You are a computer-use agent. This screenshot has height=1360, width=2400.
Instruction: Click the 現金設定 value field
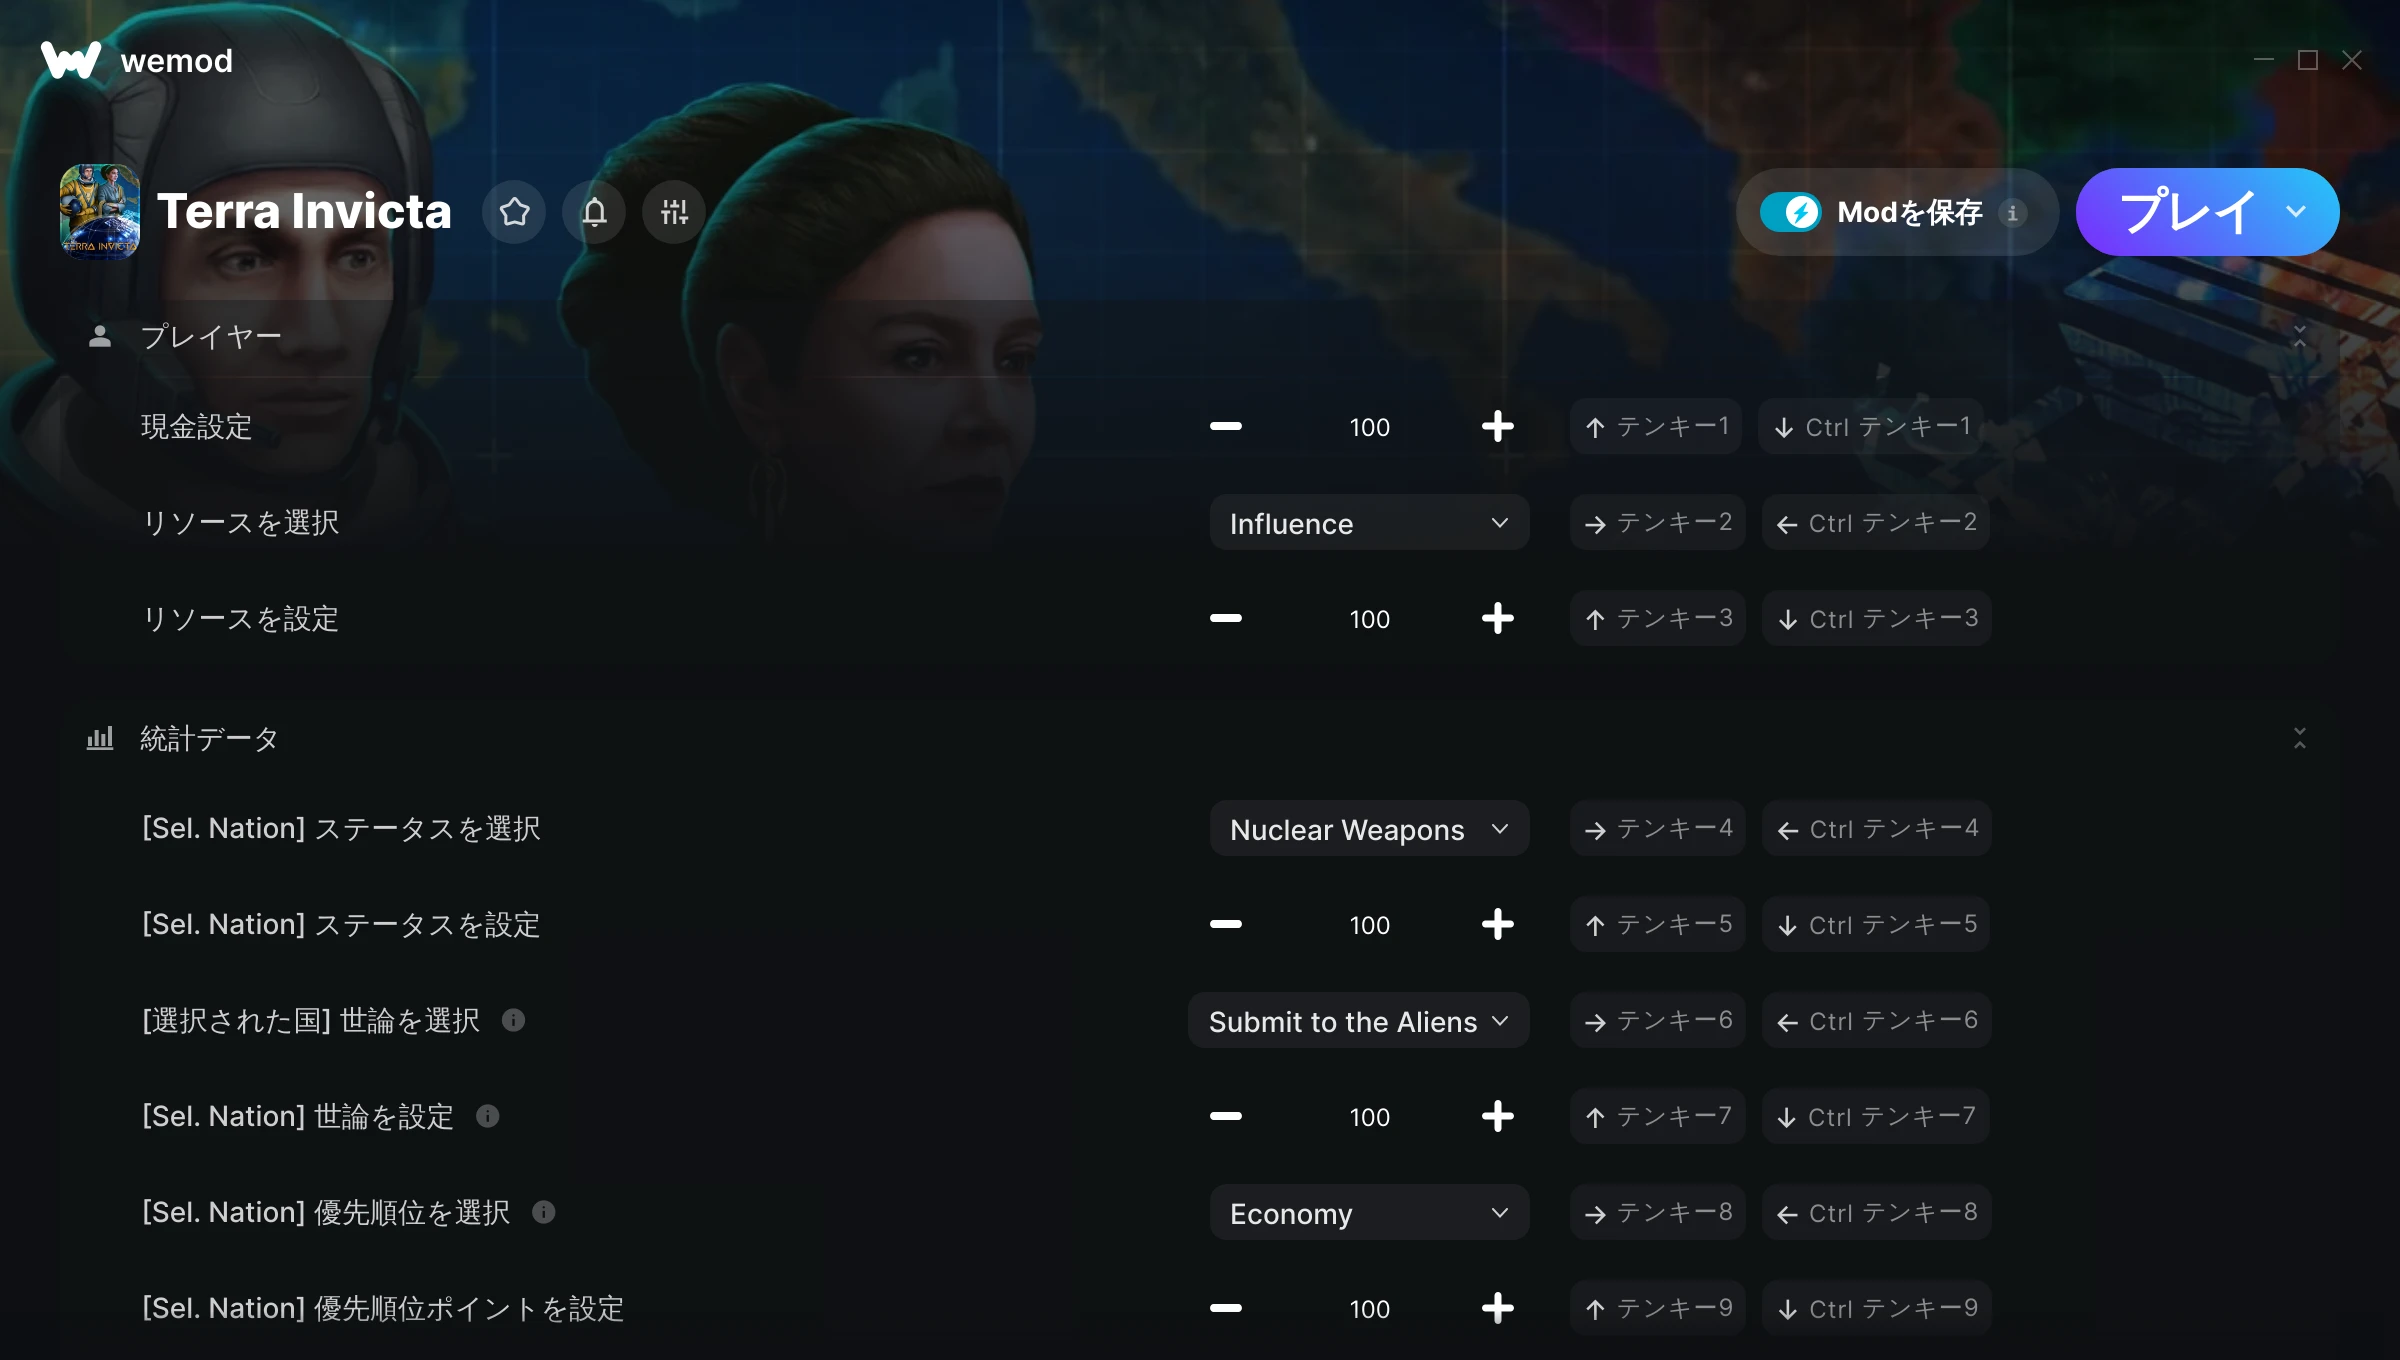1369,426
